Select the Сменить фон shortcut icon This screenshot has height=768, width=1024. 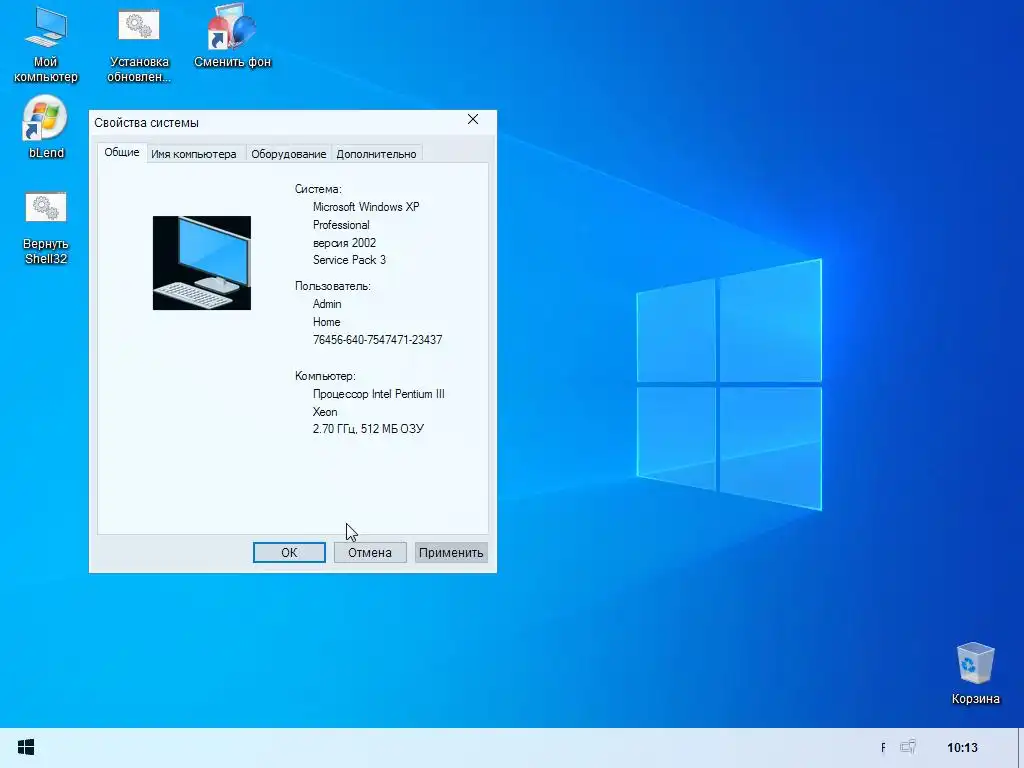(232, 37)
